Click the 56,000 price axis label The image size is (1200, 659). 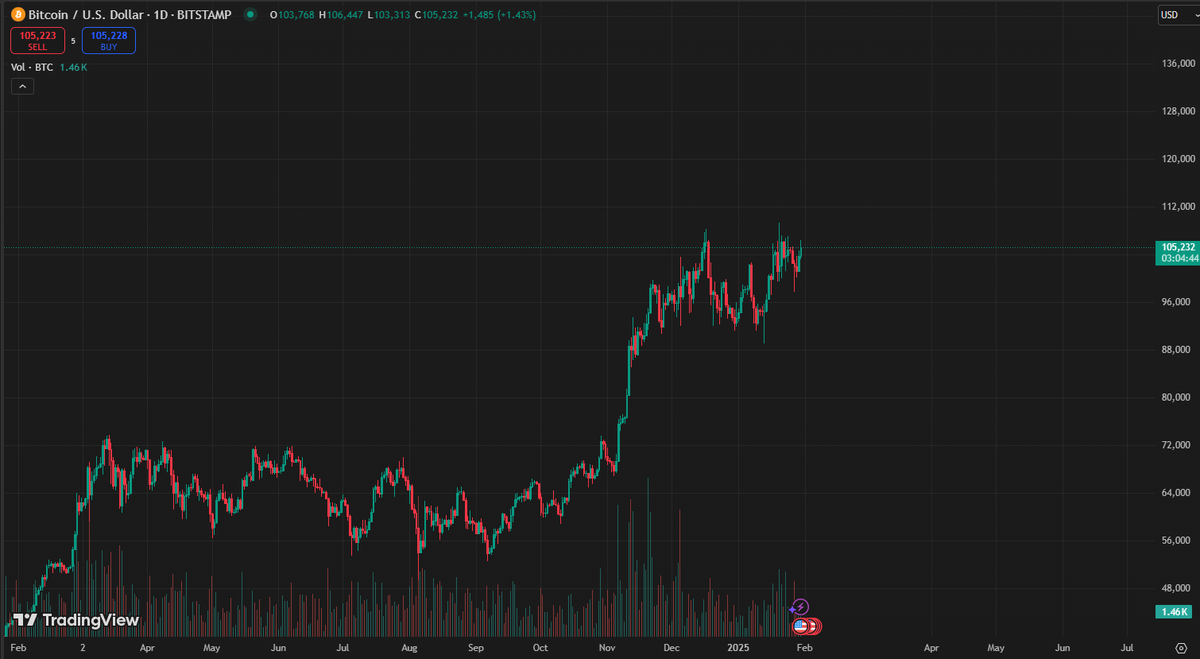click(x=1174, y=540)
